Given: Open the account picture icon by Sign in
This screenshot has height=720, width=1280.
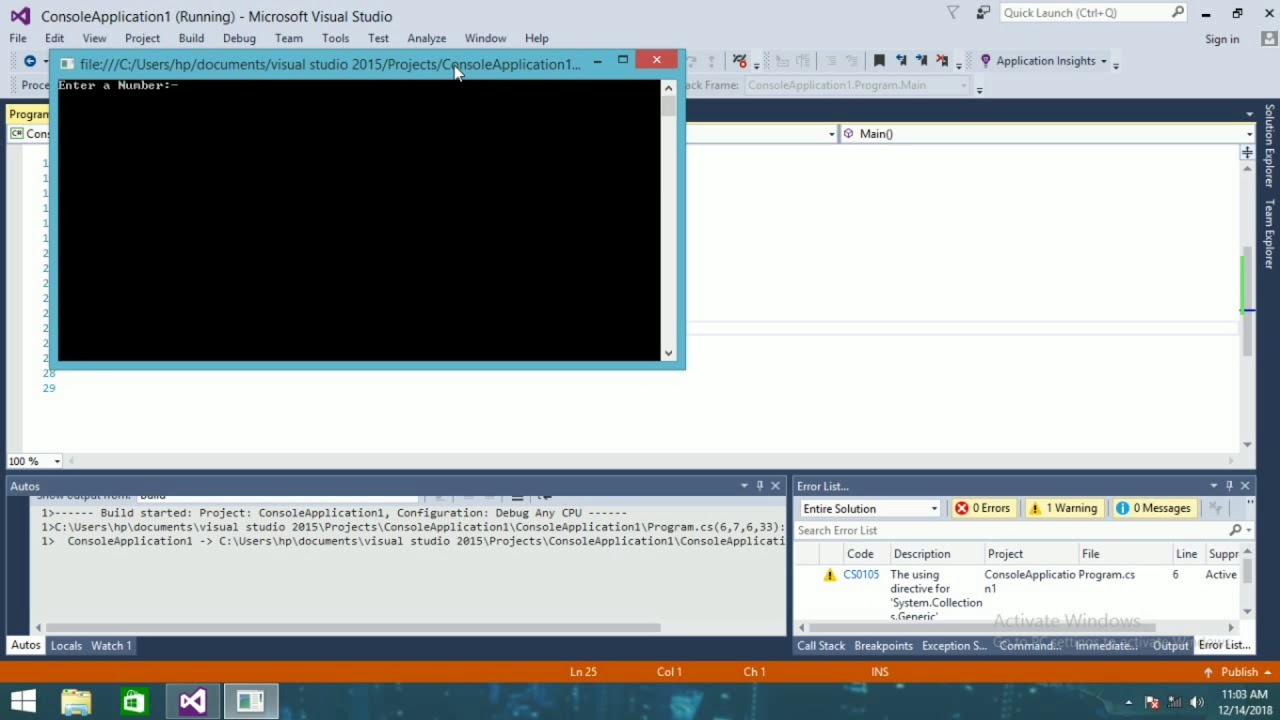Looking at the screenshot, I should (x=1268, y=39).
